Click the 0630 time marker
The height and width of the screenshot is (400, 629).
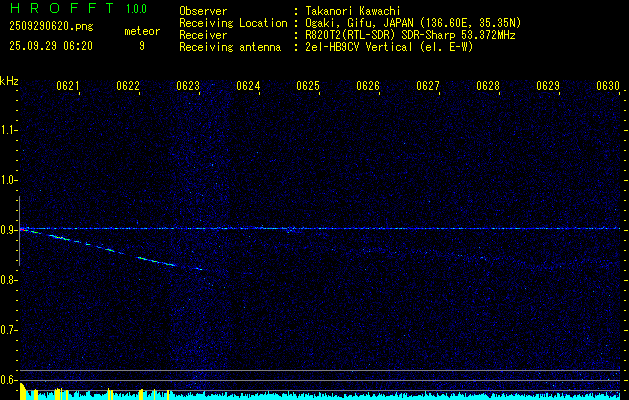pos(608,86)
